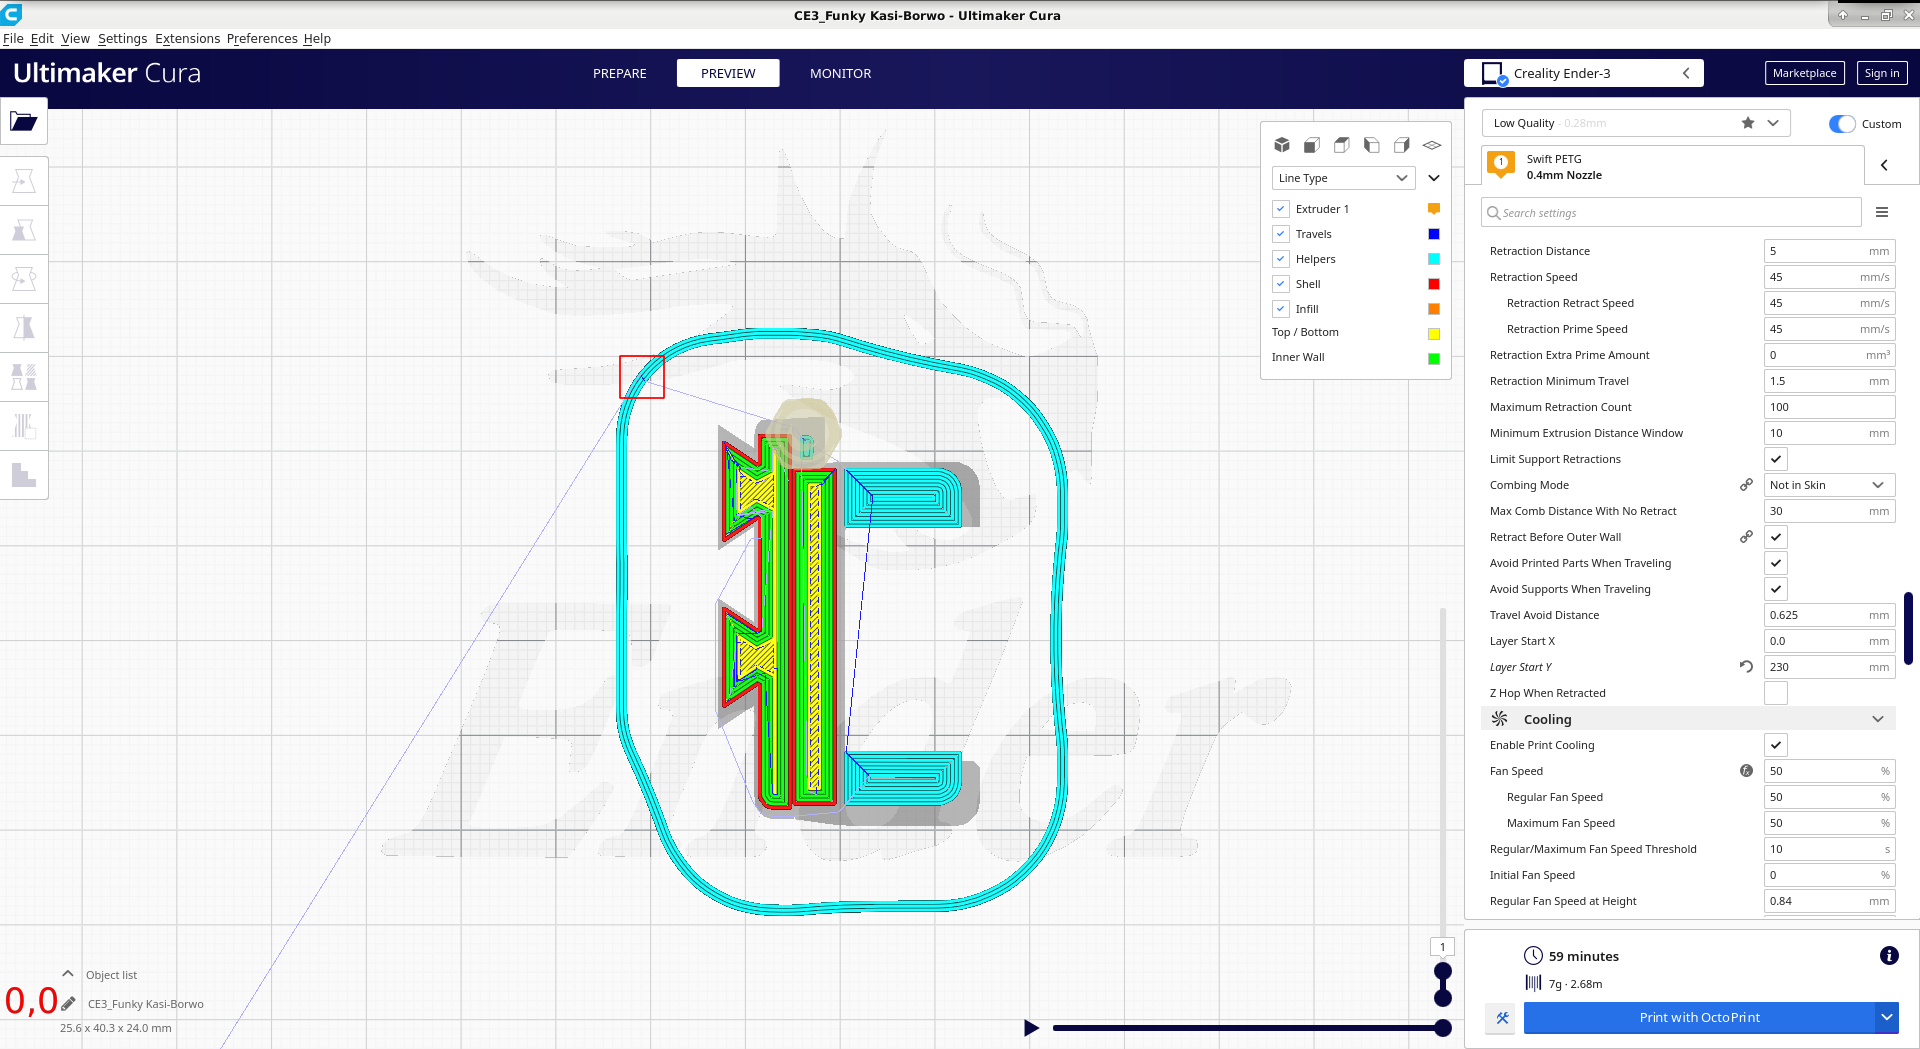Screen dimensions: 1920x1049
Task: Enable Z Hop When Retracted checkbox
Action: (x=1776, y=693)
